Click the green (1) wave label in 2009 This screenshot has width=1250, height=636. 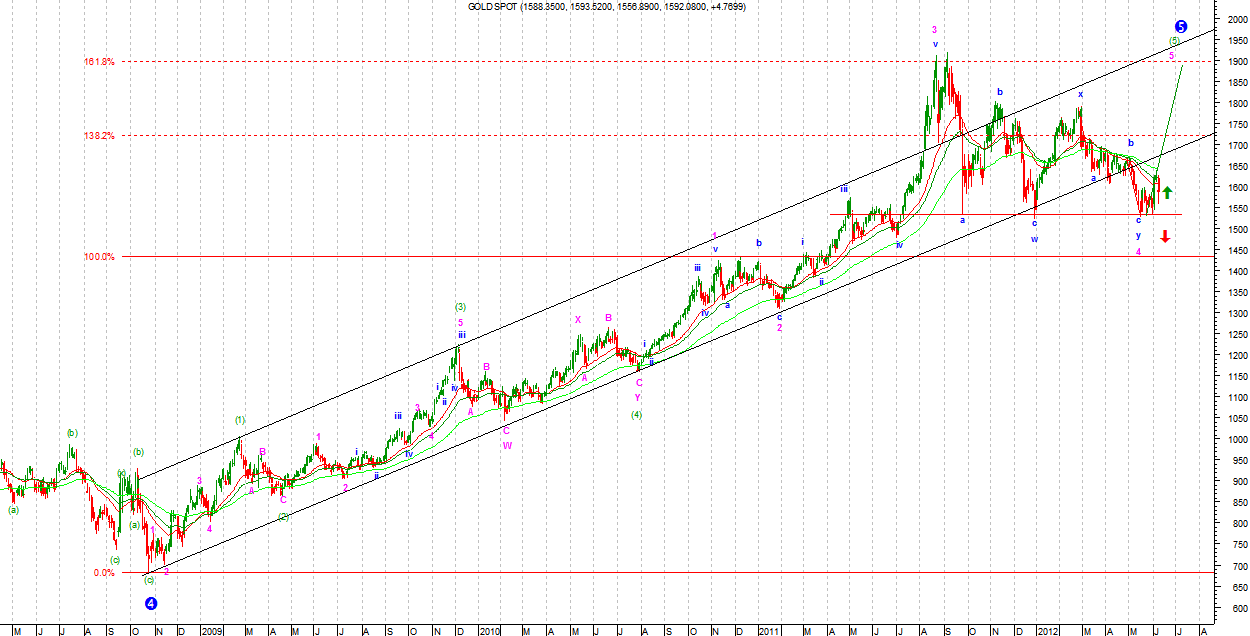pos(240,419)
